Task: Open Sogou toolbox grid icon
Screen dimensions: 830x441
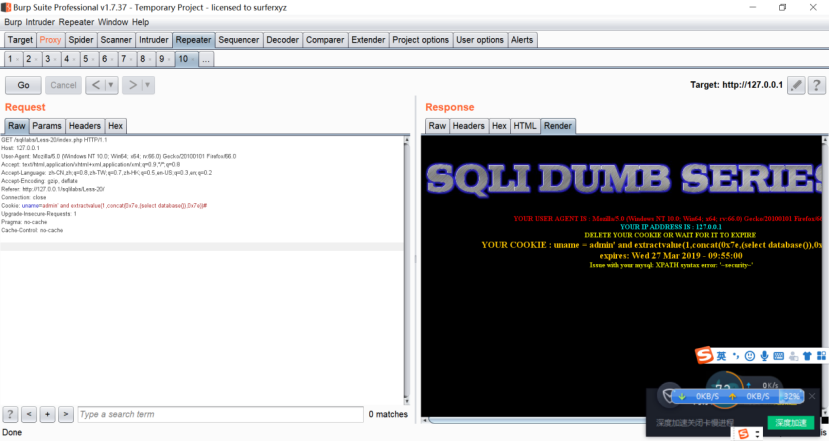Action: [x=821, y=356]
